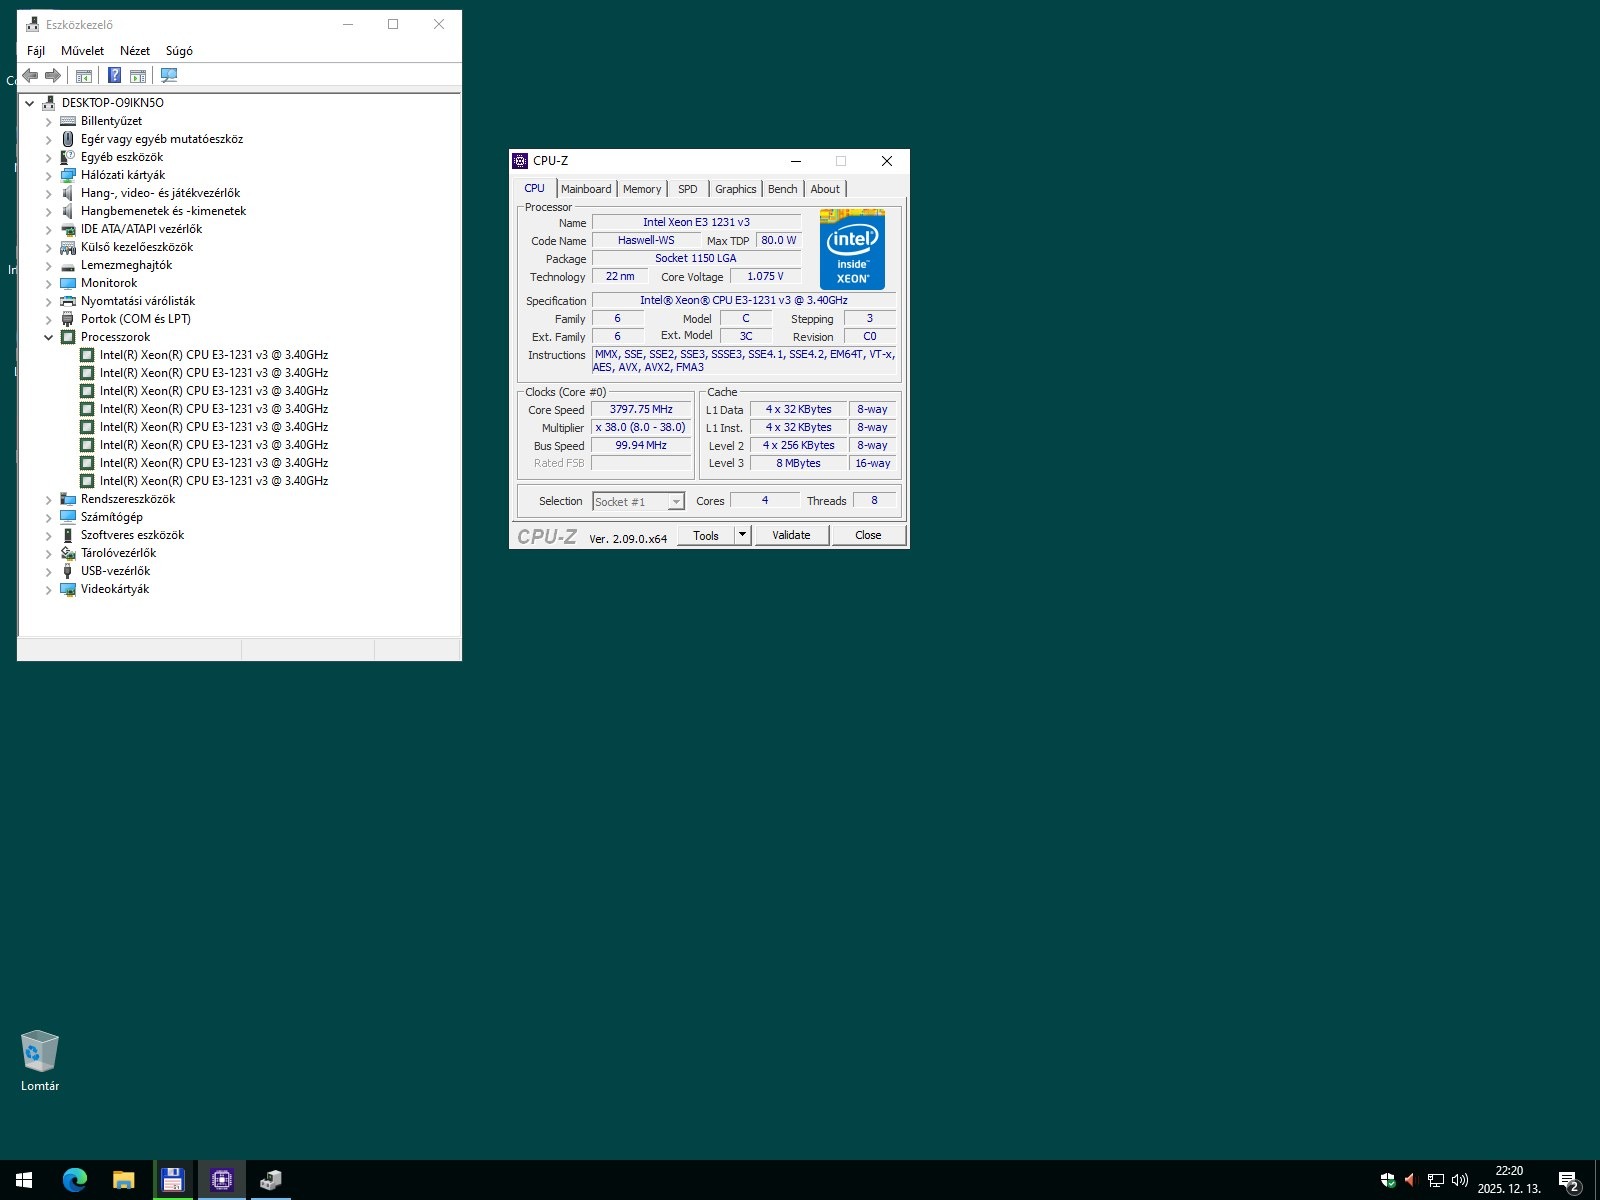Expand the Lemezmeghajtók category
Image resolution: width=1600 pixels, height=1200 pixels.
tap(48, 265)
